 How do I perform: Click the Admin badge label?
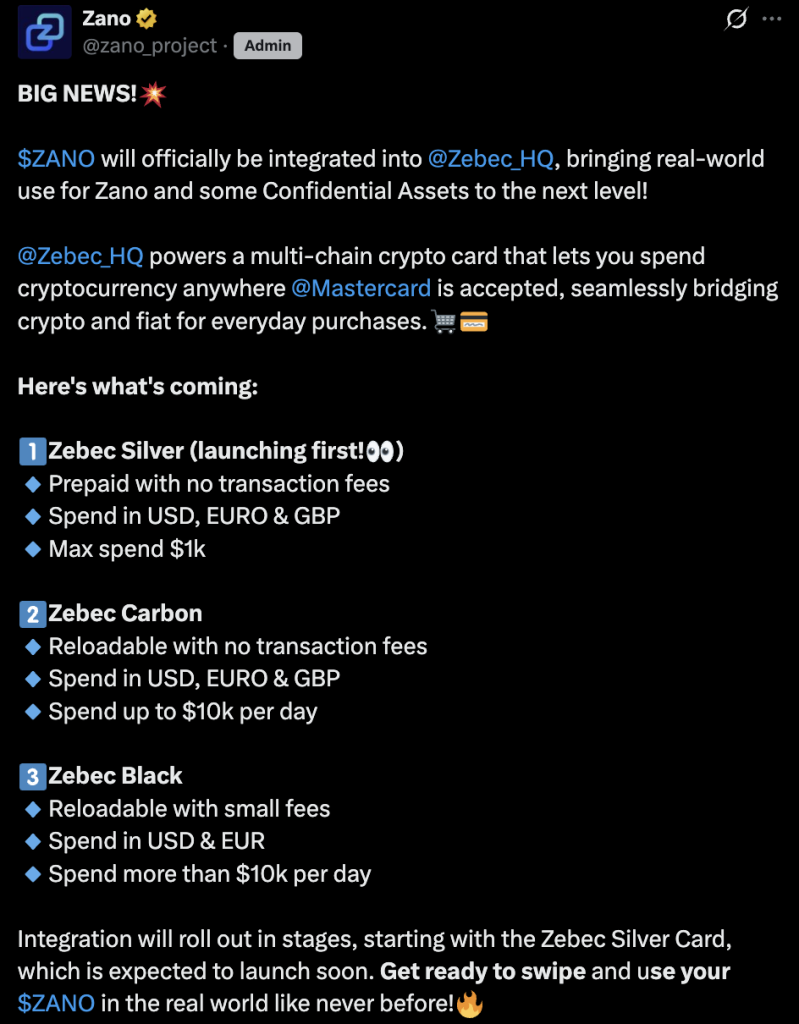(268, 46)
